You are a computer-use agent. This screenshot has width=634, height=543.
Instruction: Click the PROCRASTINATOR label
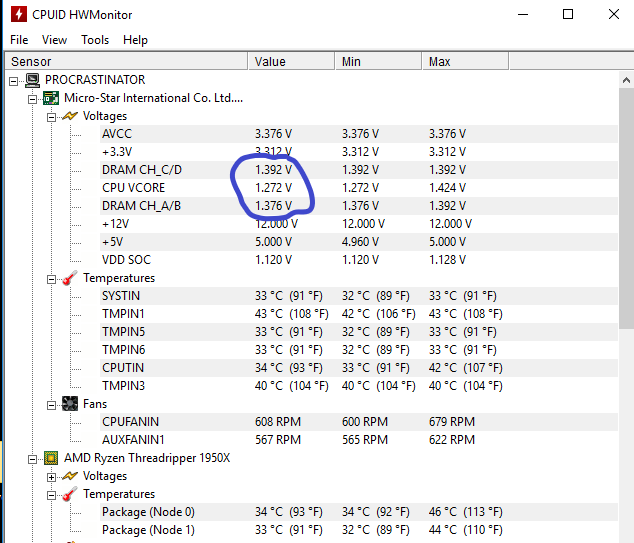coord(95,80)
